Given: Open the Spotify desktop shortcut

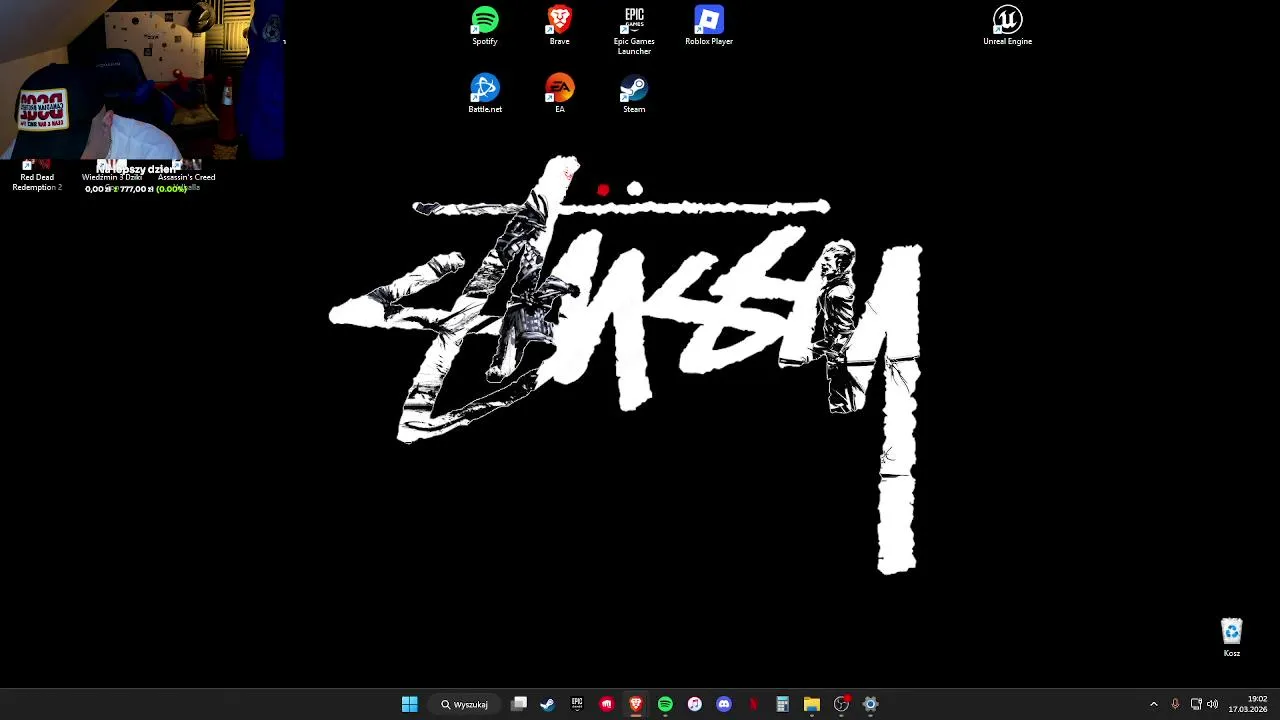Looking at the screenshot, I should [484, 26].
